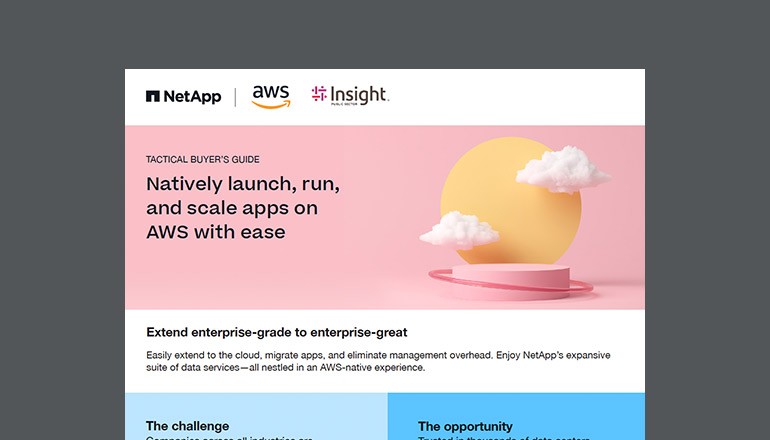Click the AWS logo
Viewport: 770px width, 440px height.
[x=270, y=96]
